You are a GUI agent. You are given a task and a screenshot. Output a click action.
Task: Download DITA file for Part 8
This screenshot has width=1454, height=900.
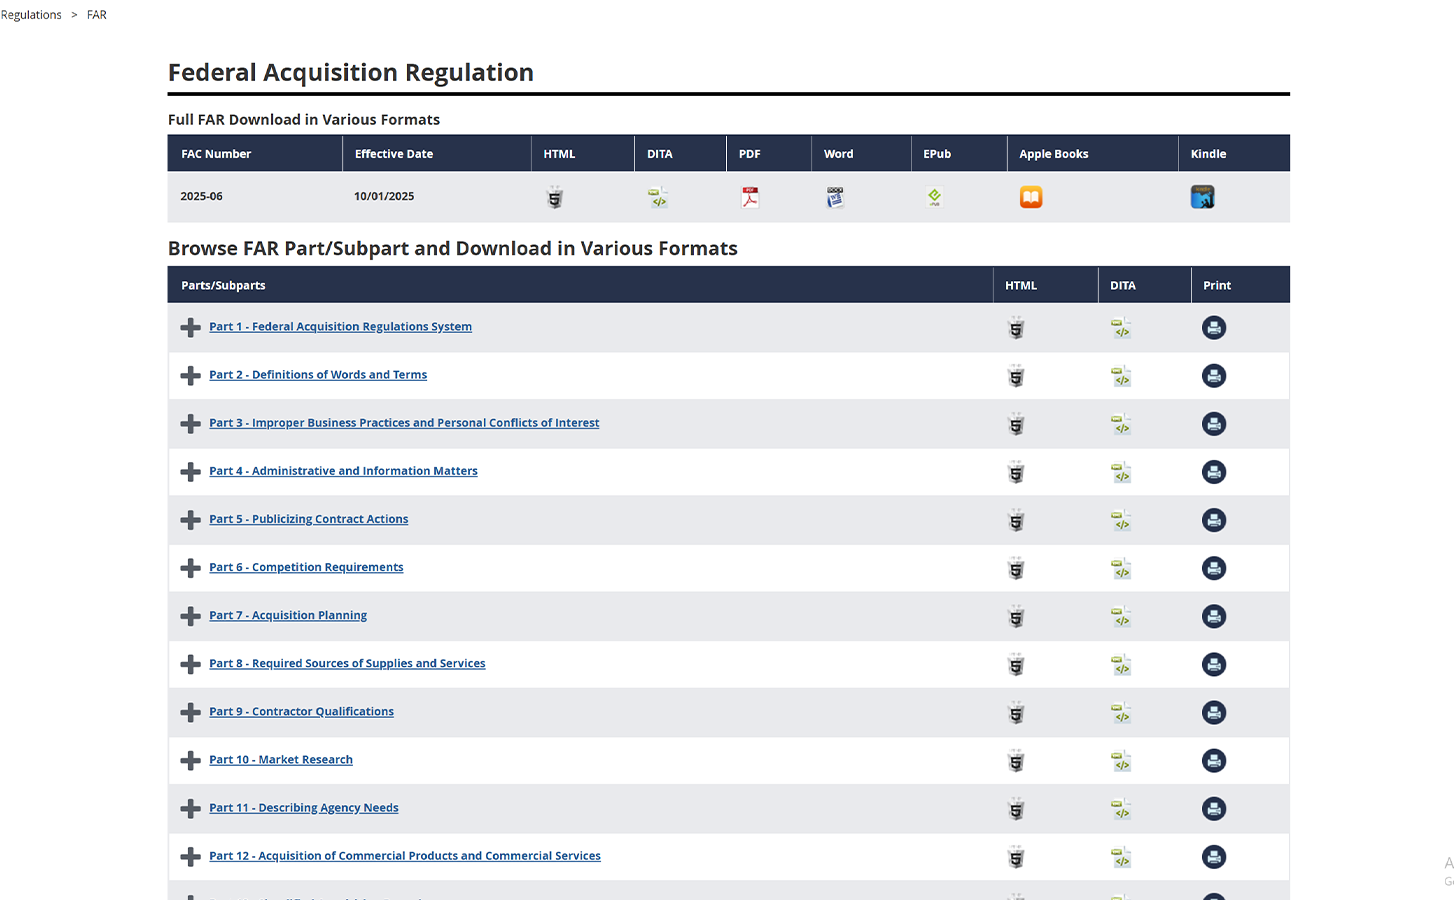coord(1121,665)
